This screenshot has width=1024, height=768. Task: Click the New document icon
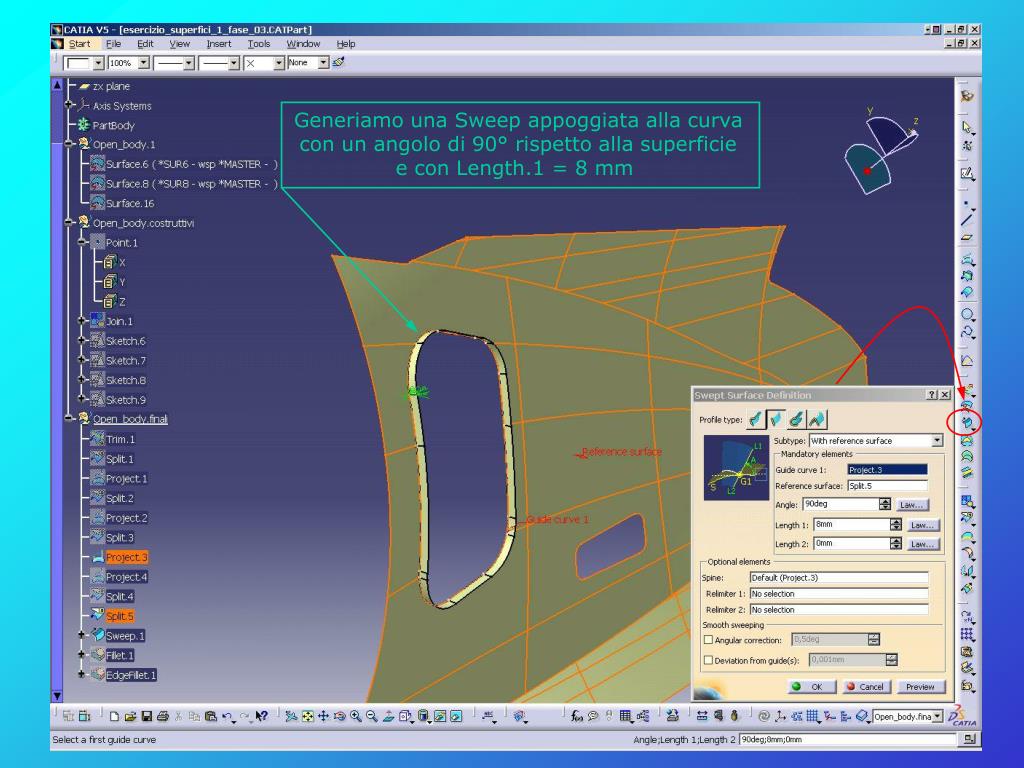point(114,716)
